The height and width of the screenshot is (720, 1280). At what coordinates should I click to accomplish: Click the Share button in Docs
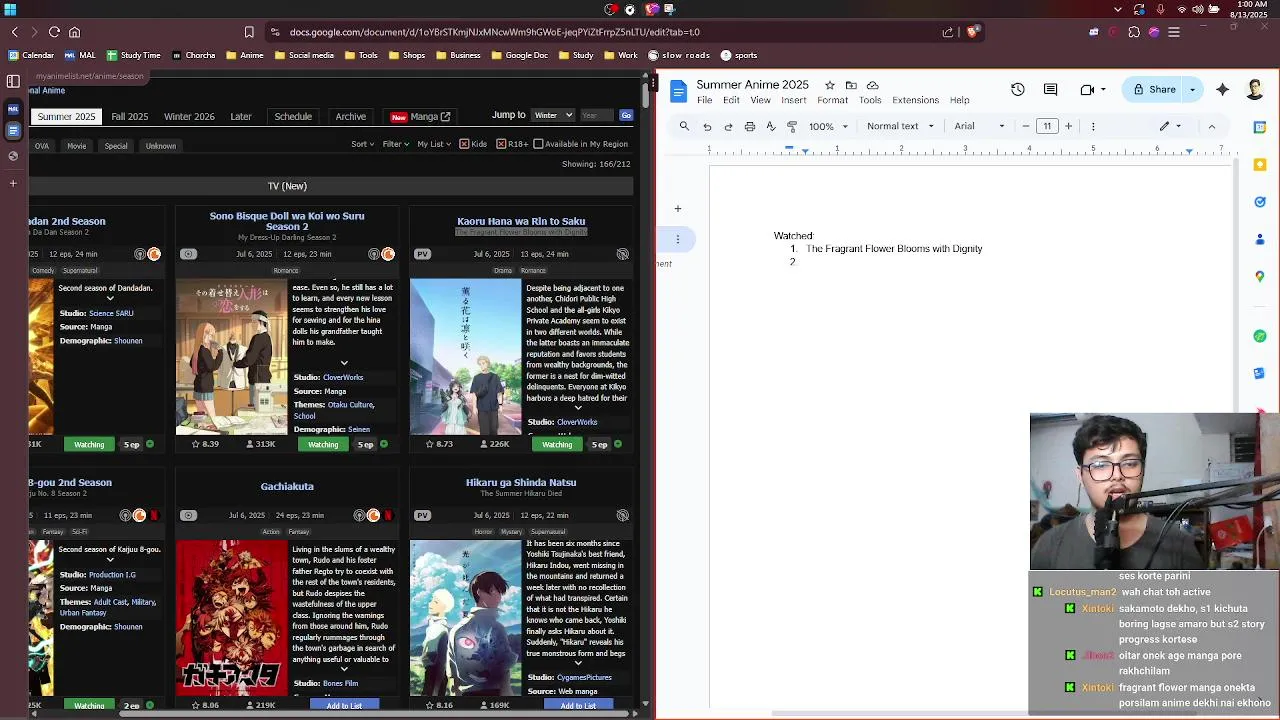(1153, 90)
